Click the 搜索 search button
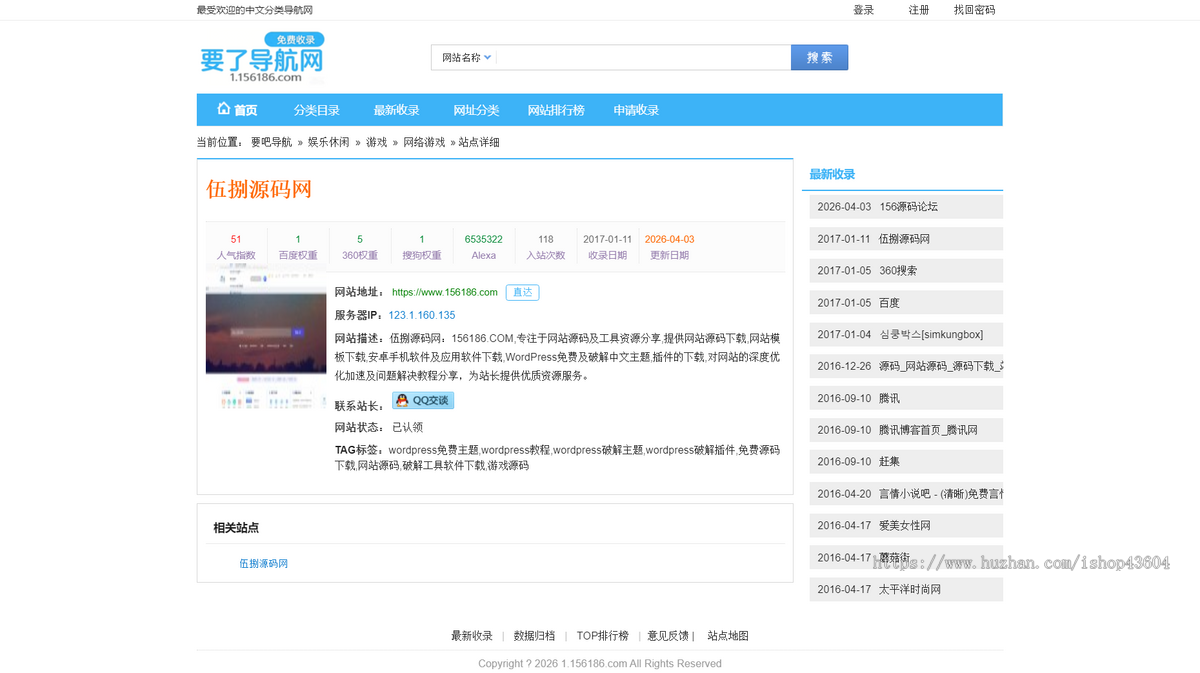This screenshot has width=1200, height=673. (819, 58)
